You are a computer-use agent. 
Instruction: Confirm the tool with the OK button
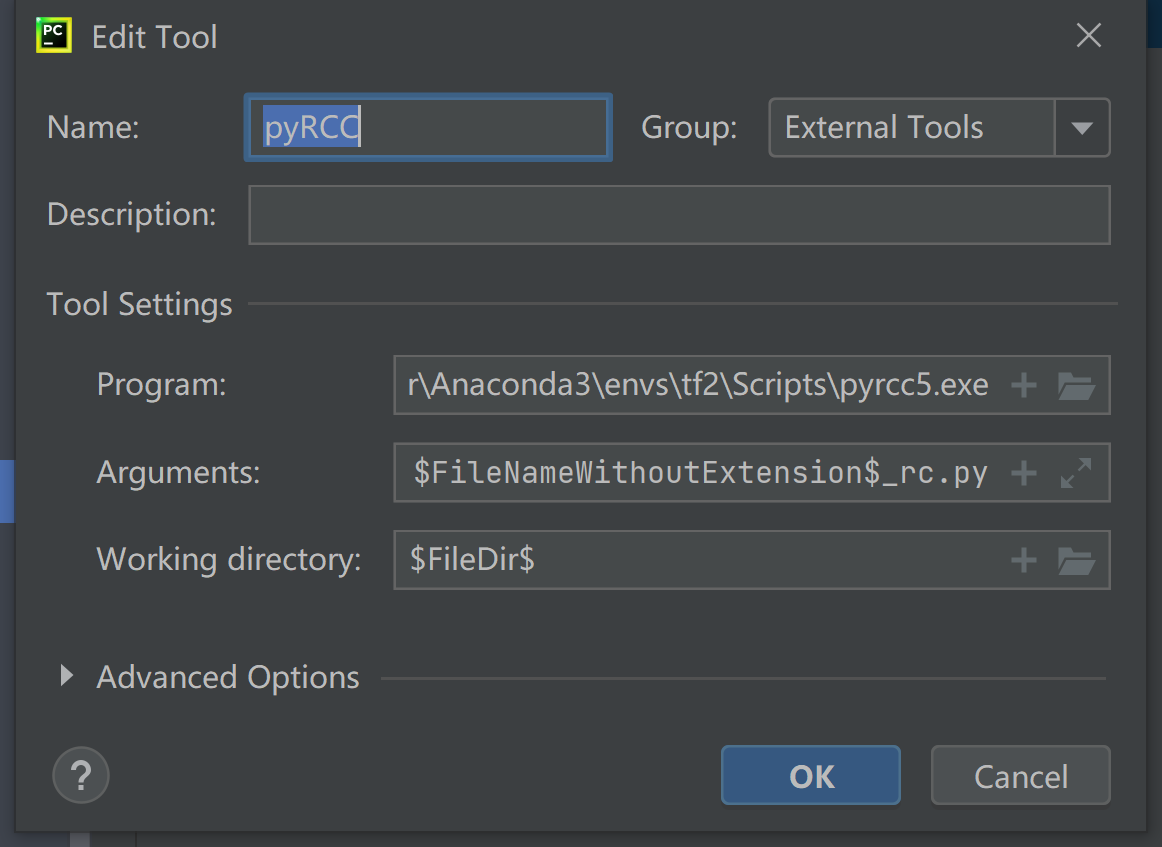pos(810,776)
